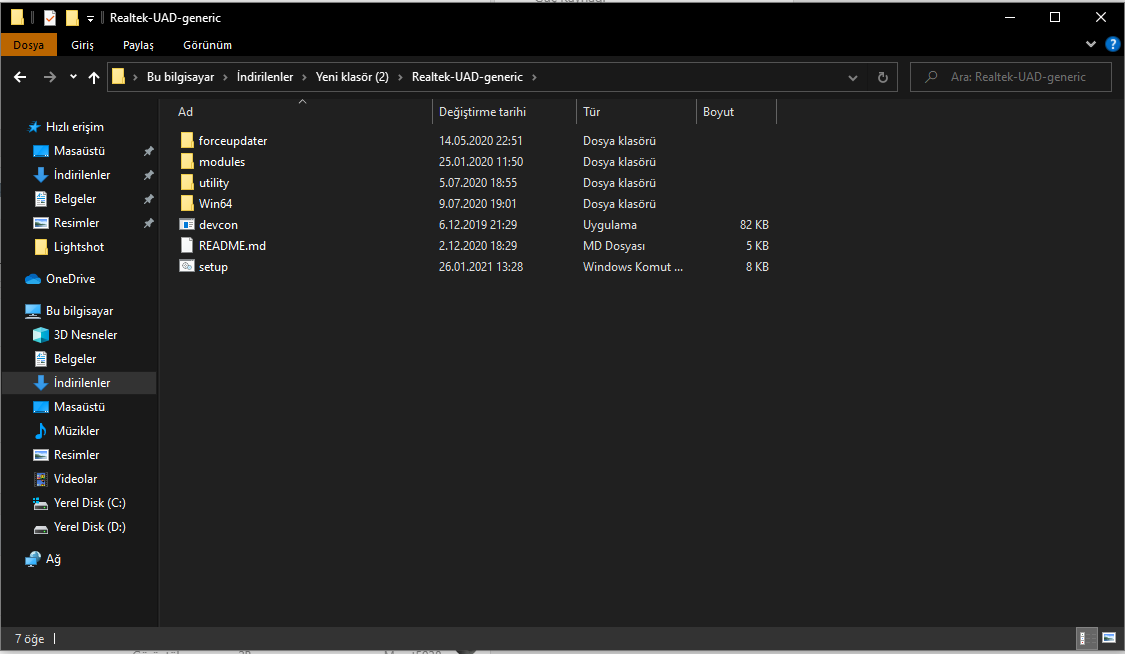Click the Müzikler music note icon

[41, 430]
